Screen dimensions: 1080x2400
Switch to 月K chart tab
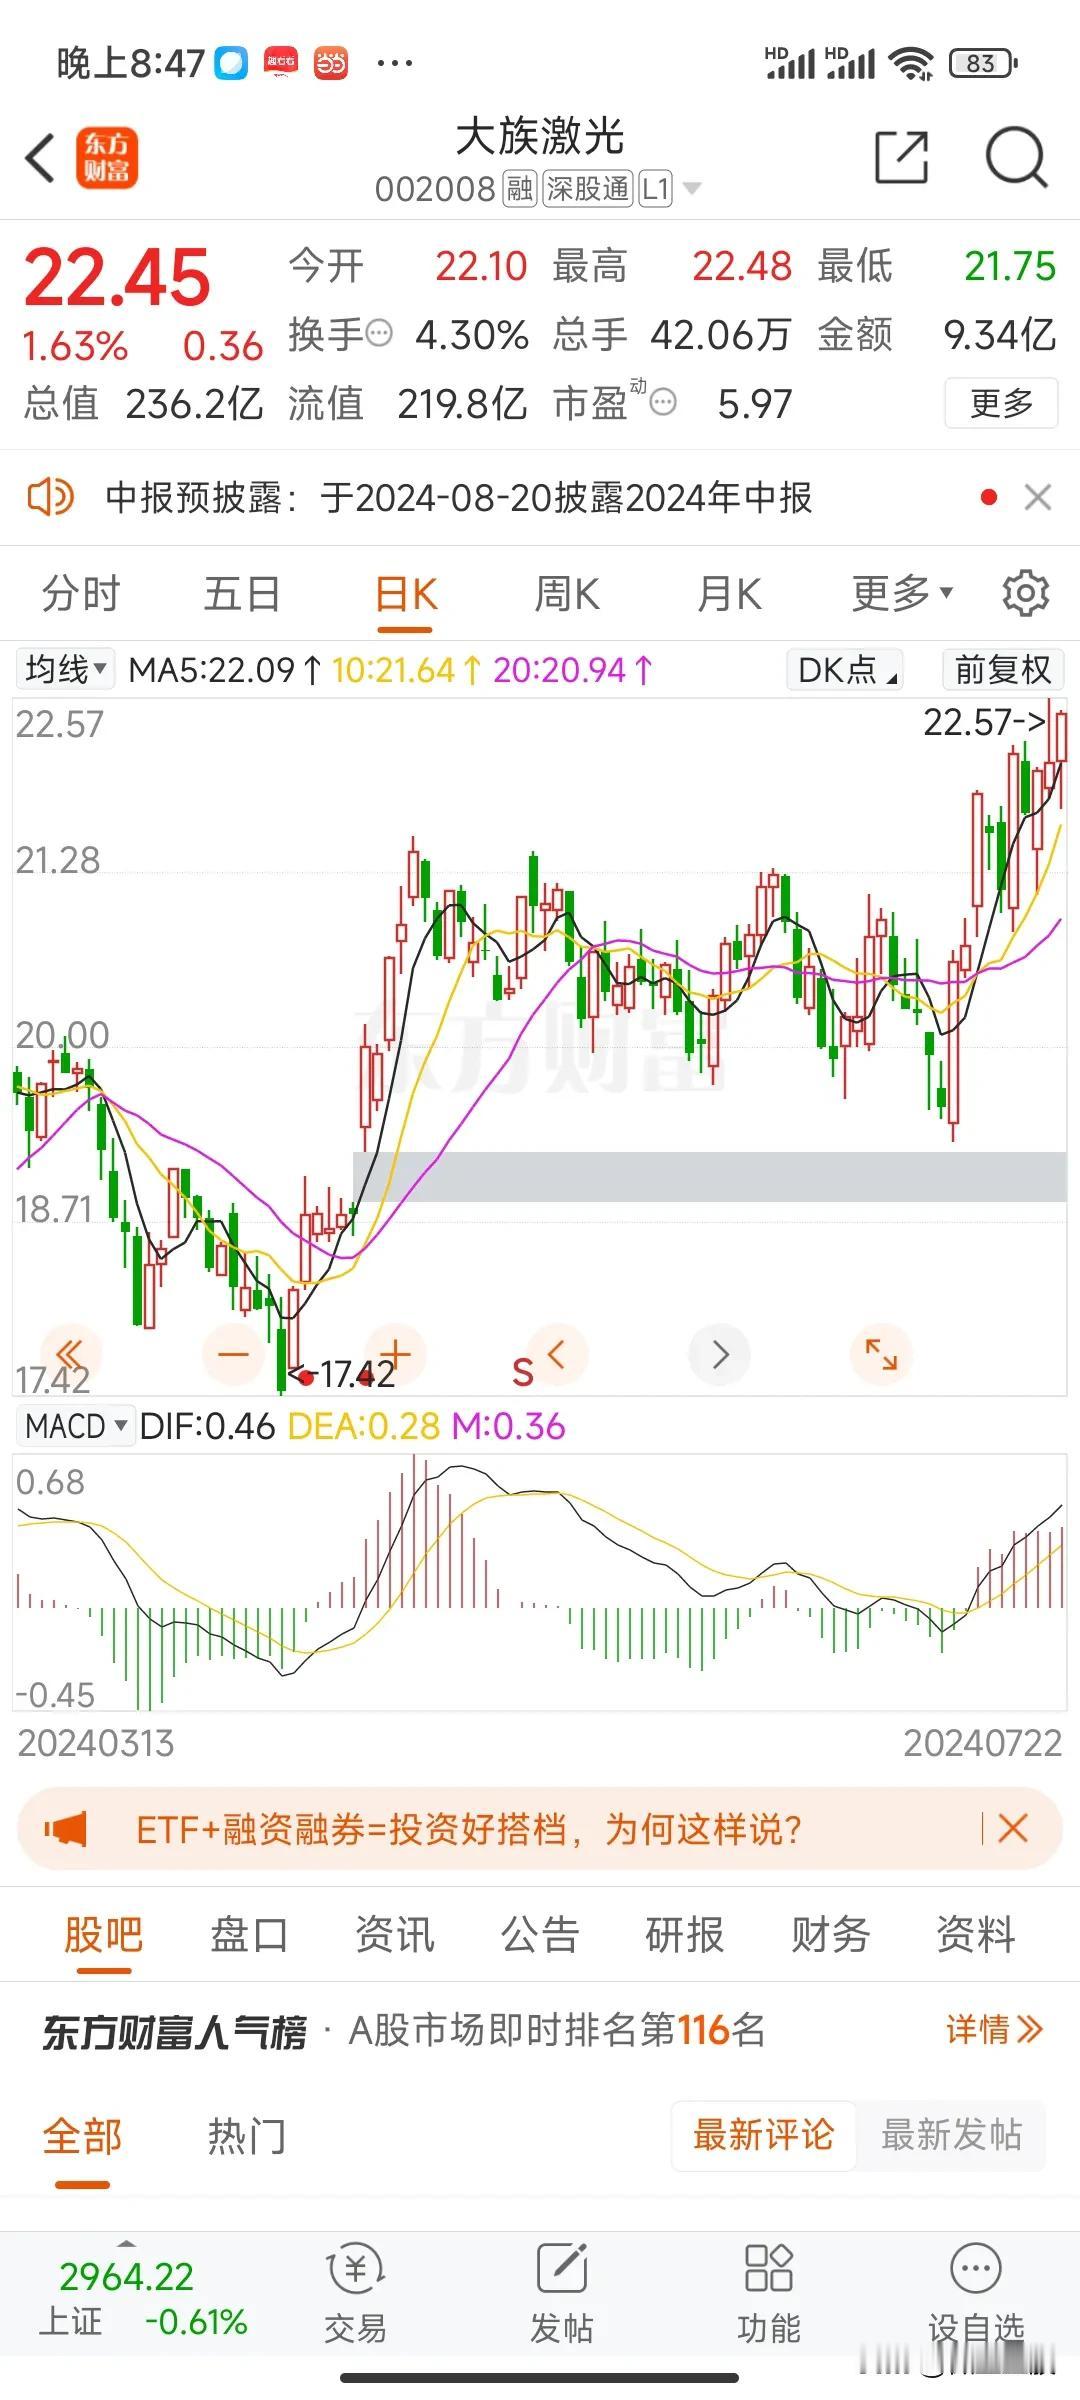729,594
